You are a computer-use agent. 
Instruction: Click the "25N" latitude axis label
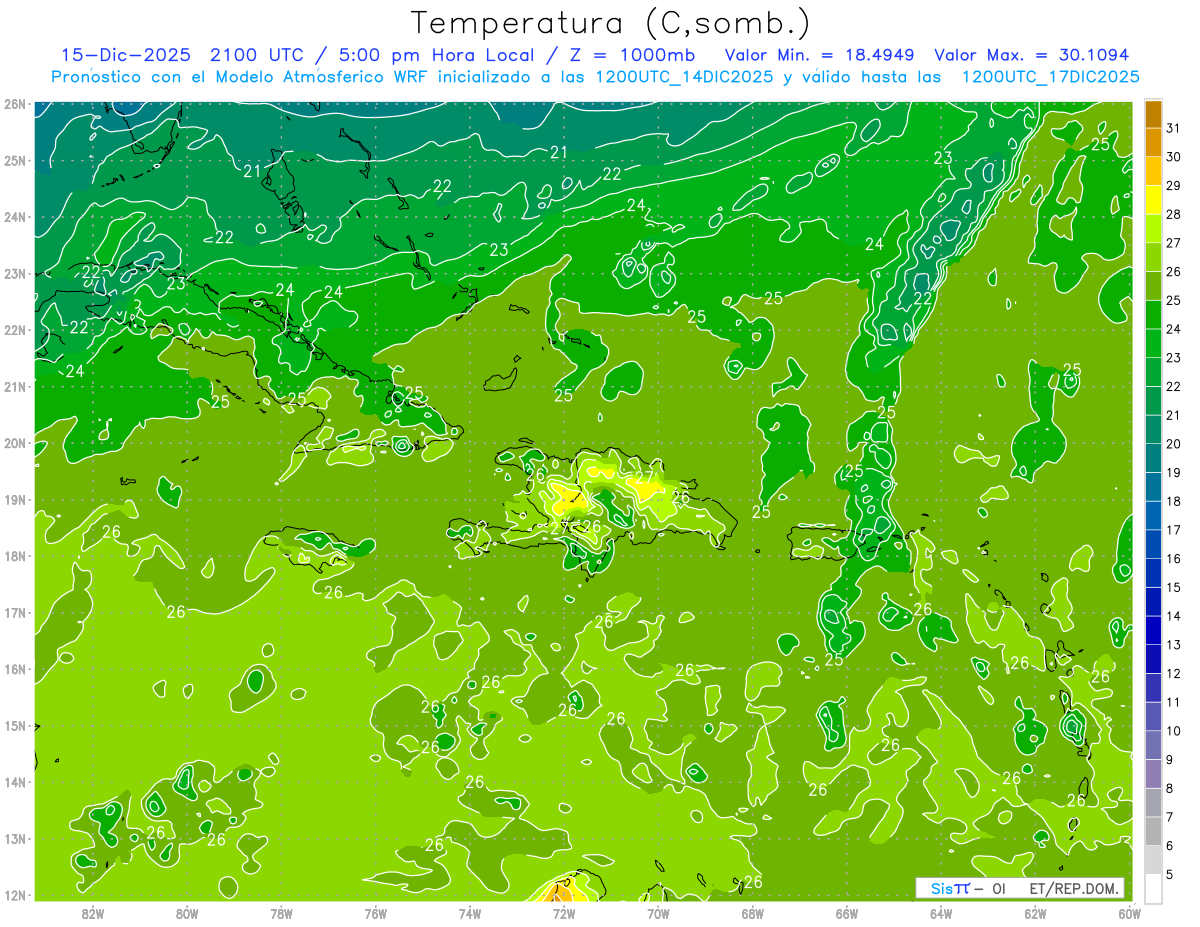(15, 161)
